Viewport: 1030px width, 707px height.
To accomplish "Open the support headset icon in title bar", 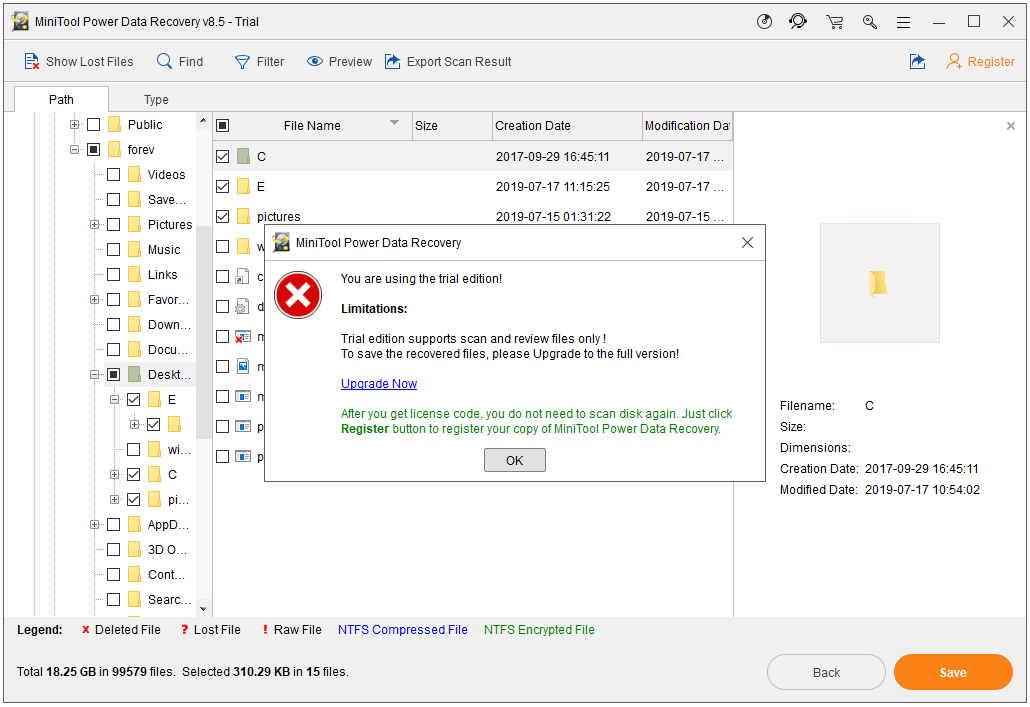I will [798, 22].
